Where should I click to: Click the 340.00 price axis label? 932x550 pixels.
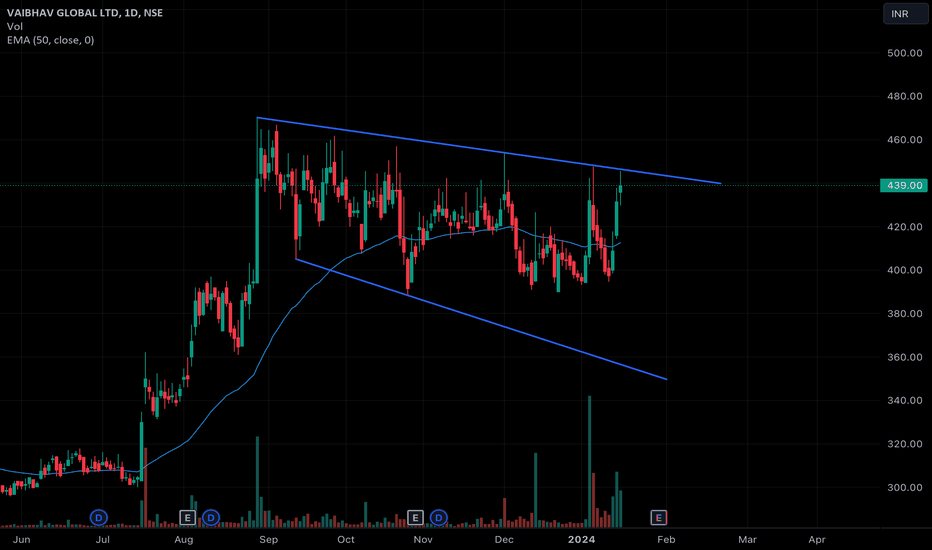[x=905, y=400]
